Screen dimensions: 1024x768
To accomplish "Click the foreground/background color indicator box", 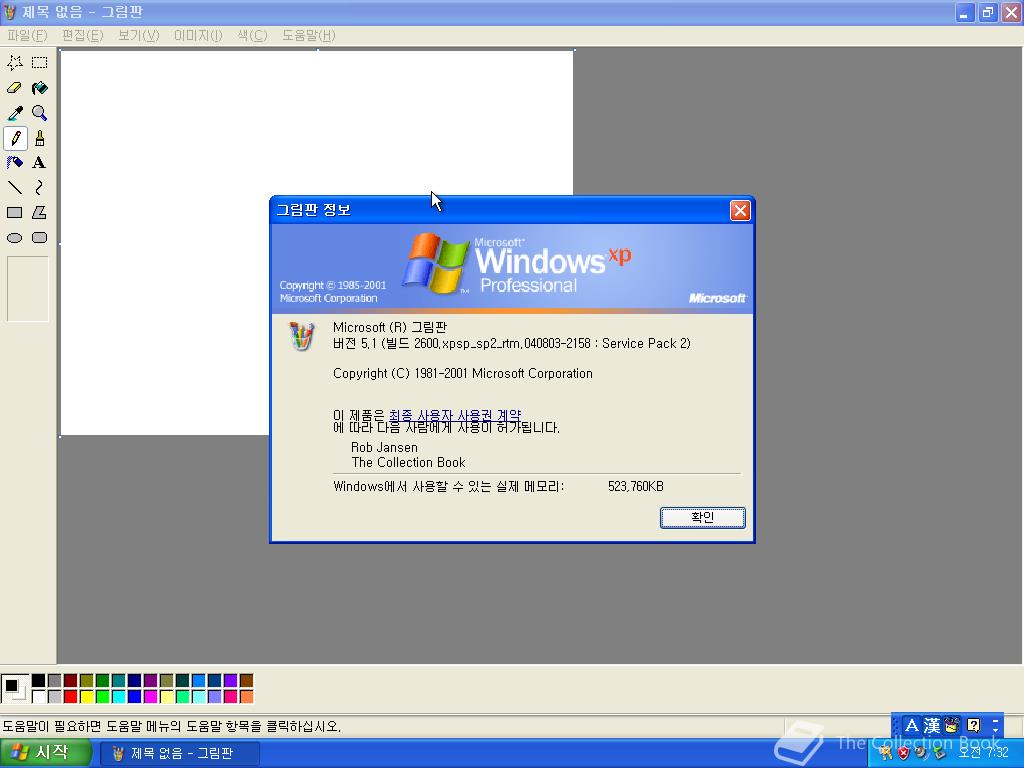I will coord(14,689).
